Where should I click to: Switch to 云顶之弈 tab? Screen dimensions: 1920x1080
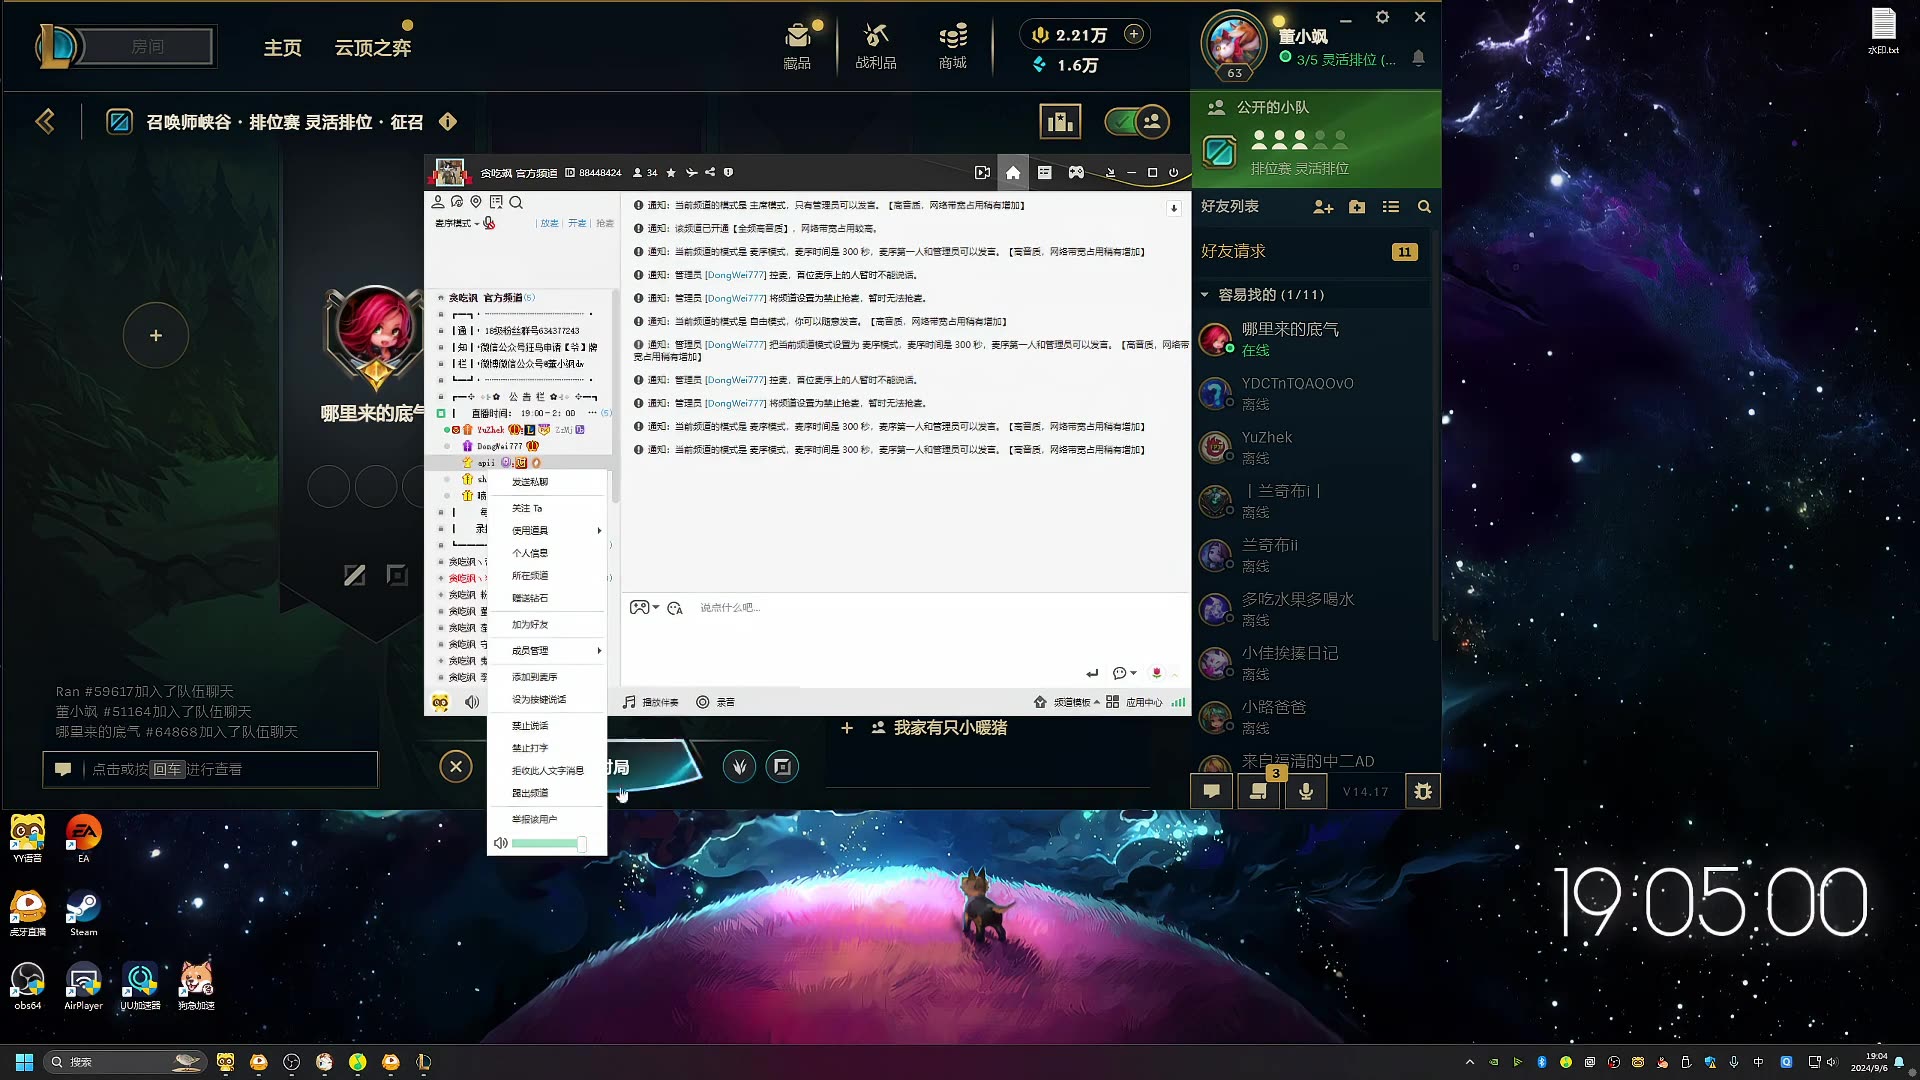pyautogui.click(x=372, y=47)
